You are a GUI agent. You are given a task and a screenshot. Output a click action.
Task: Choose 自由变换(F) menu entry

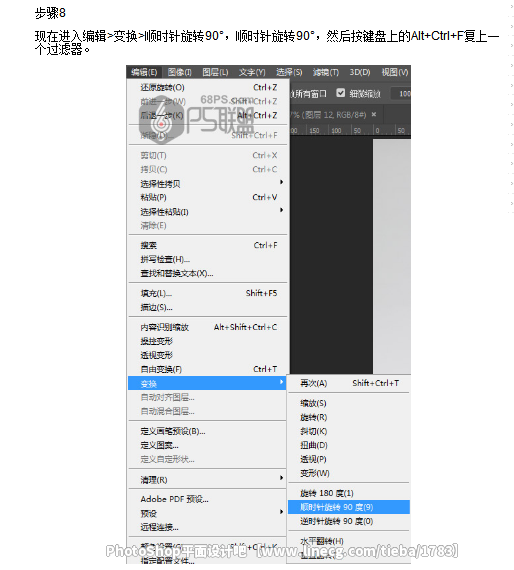click(208, 369)
